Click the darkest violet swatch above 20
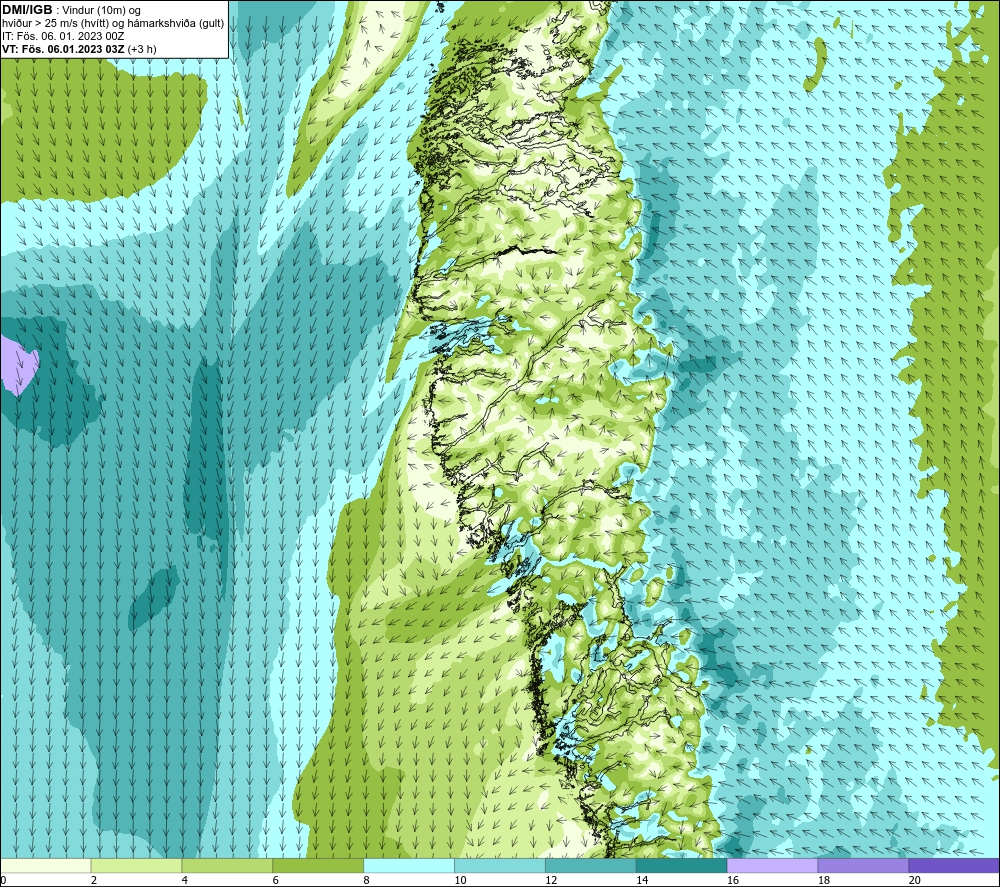 pos(953,865)
